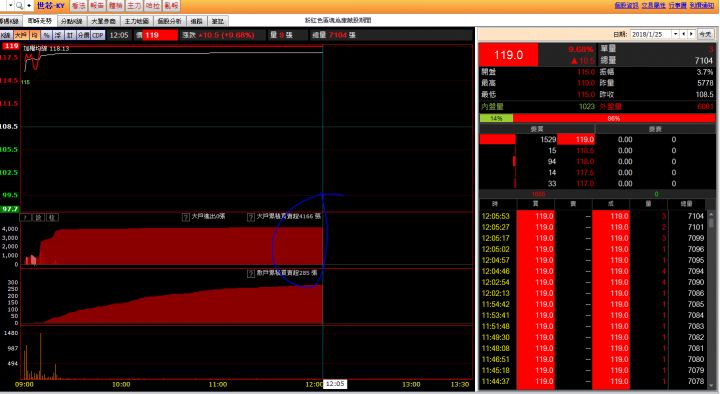Screen dimensions: 720x394
Task: Click the 今天 today button
Action: point(705,34)
